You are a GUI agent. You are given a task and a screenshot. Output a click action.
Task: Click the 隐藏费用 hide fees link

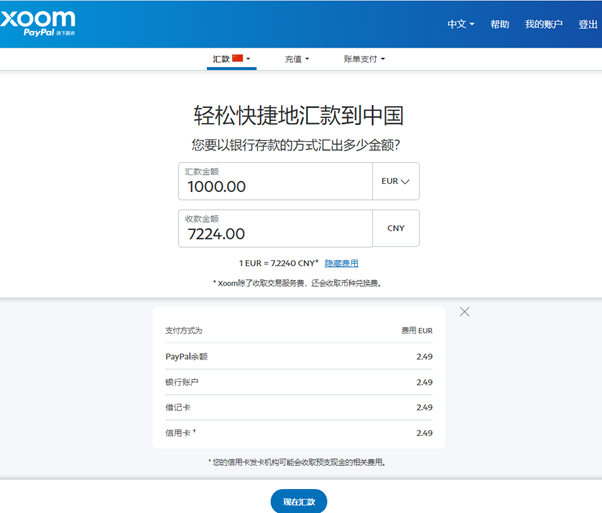coord(341,263)
